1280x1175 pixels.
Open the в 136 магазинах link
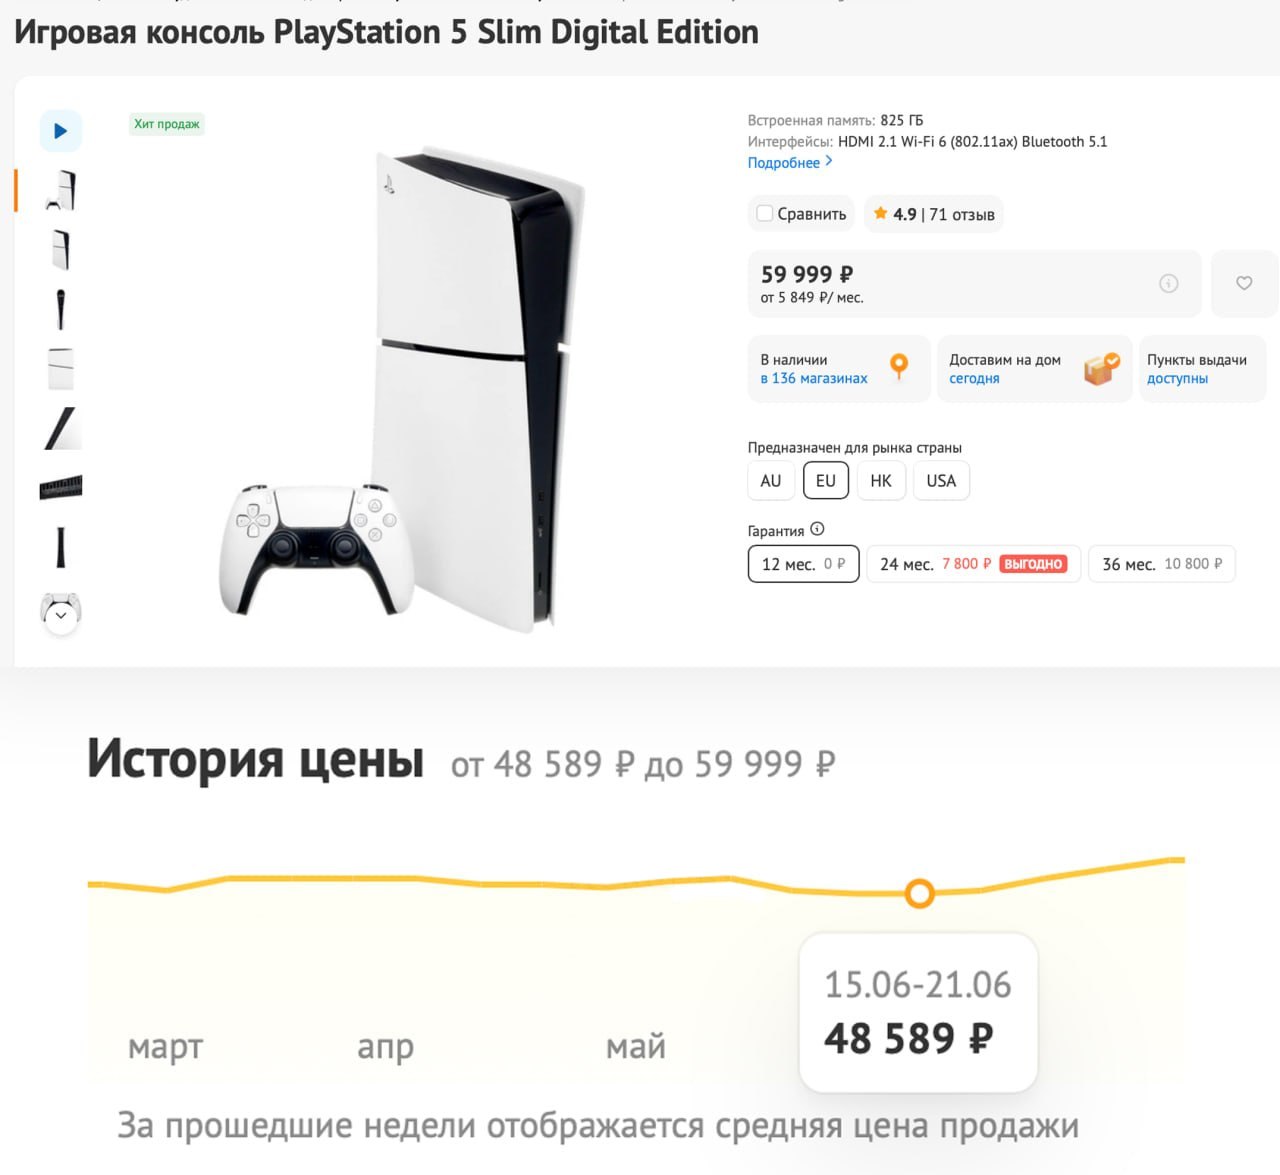click(x=814, y=379)
